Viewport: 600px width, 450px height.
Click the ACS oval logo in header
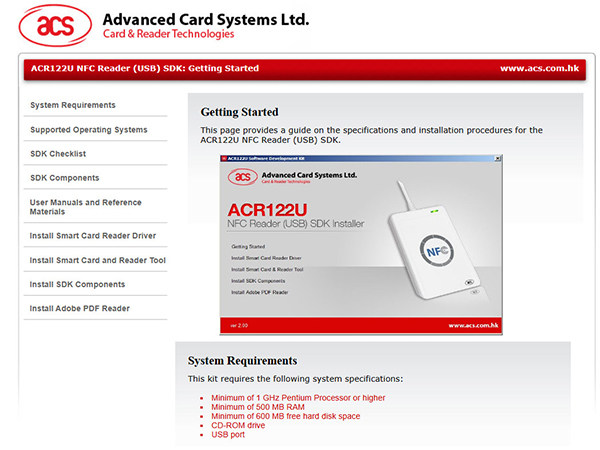click(55, 25)
